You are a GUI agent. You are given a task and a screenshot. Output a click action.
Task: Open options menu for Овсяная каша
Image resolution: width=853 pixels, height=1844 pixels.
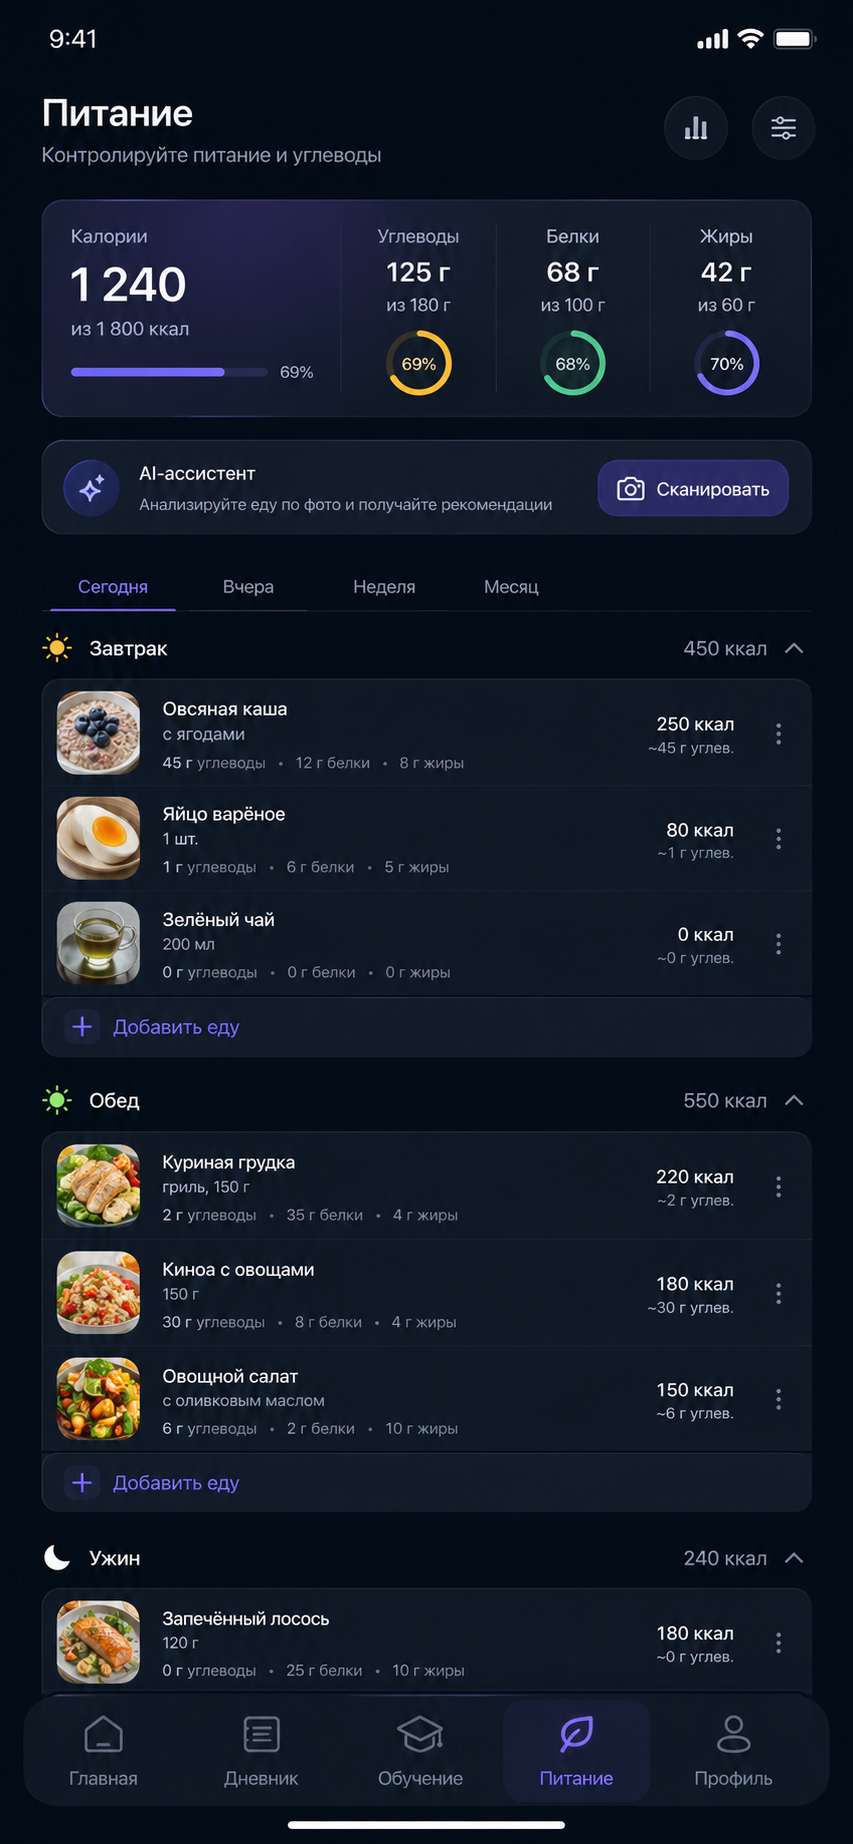pos(779,734)
